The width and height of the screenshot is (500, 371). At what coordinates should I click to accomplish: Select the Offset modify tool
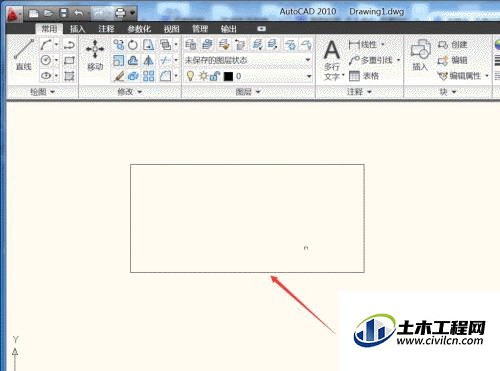(133, 60)
